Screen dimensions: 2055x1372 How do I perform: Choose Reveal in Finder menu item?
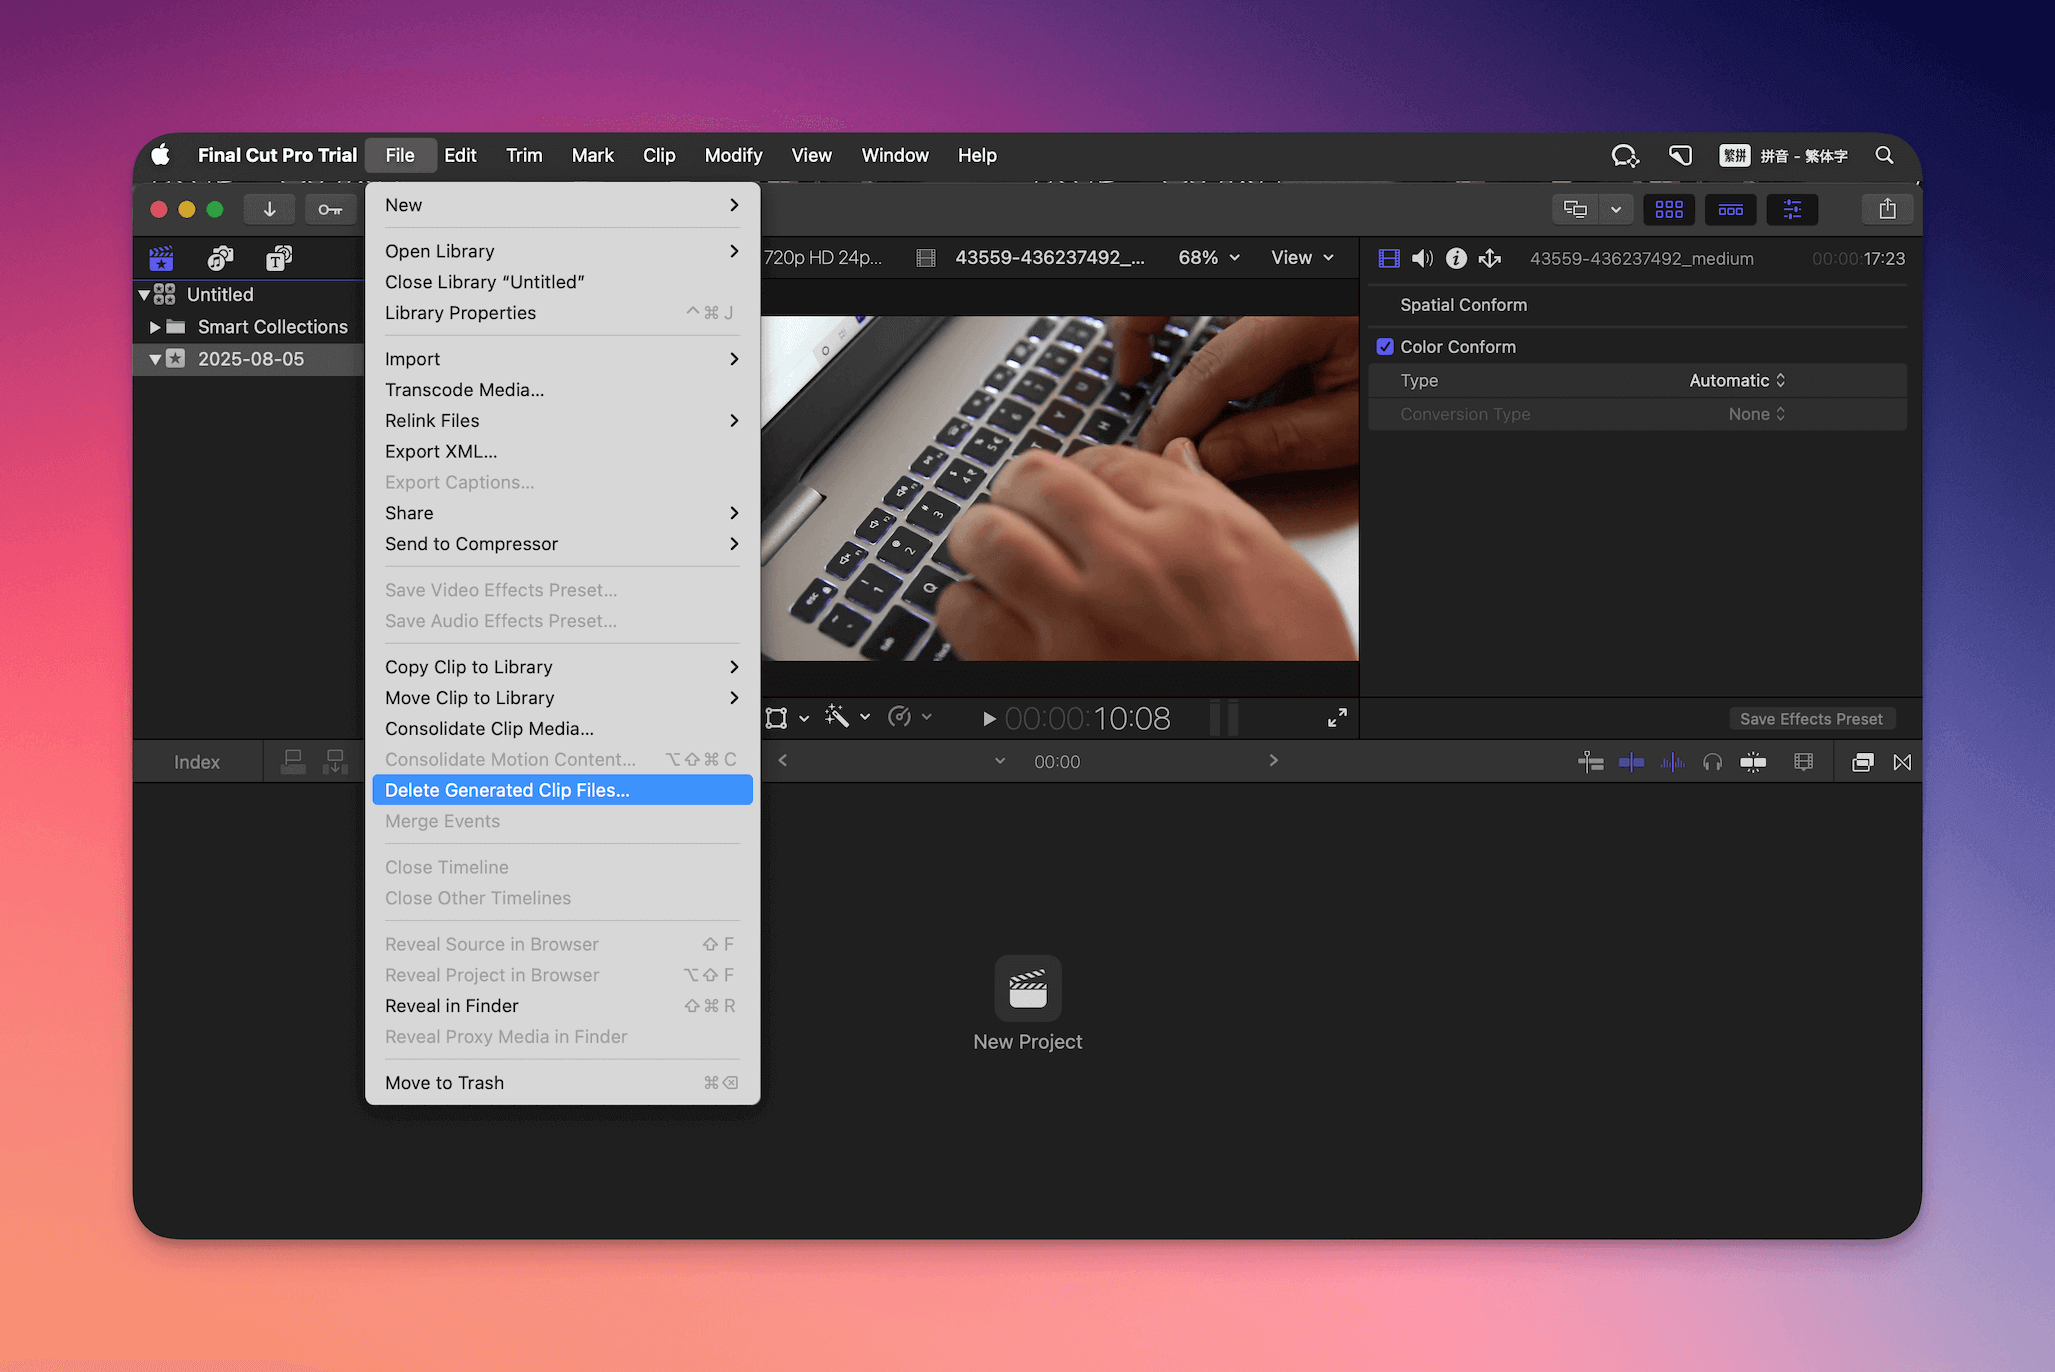coord(562,1006)
